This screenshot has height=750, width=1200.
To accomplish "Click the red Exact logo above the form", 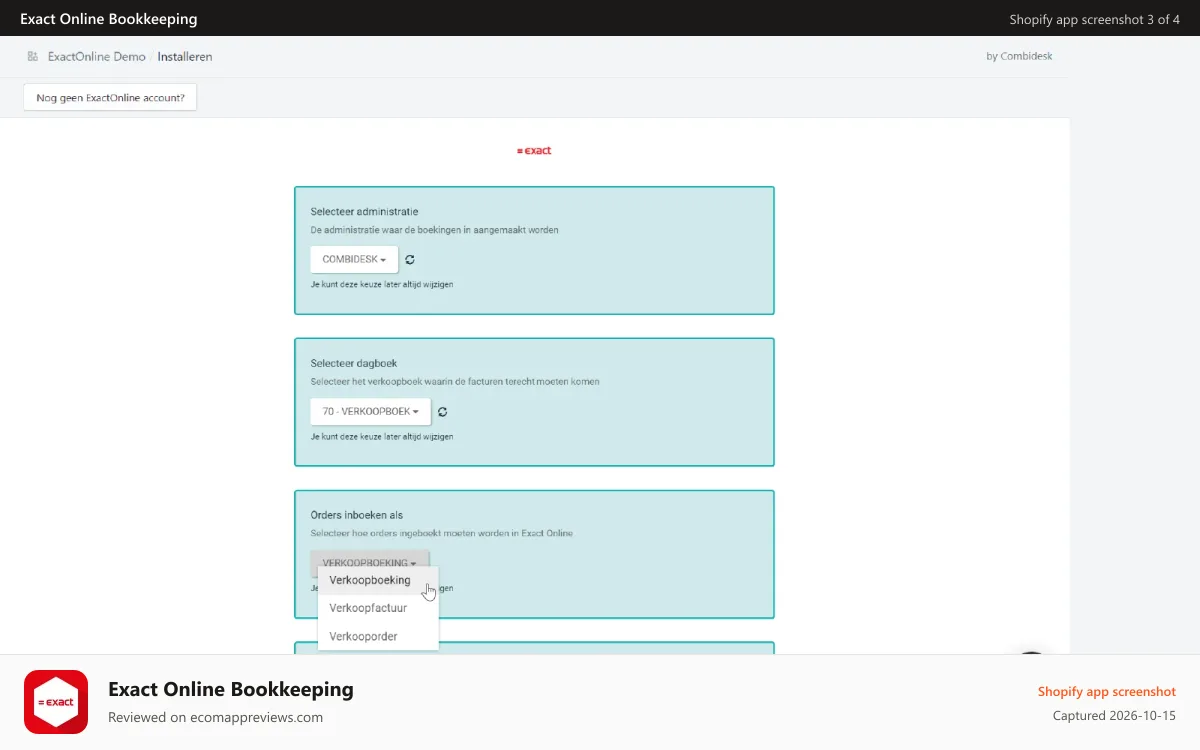I will tap(534, 151).
